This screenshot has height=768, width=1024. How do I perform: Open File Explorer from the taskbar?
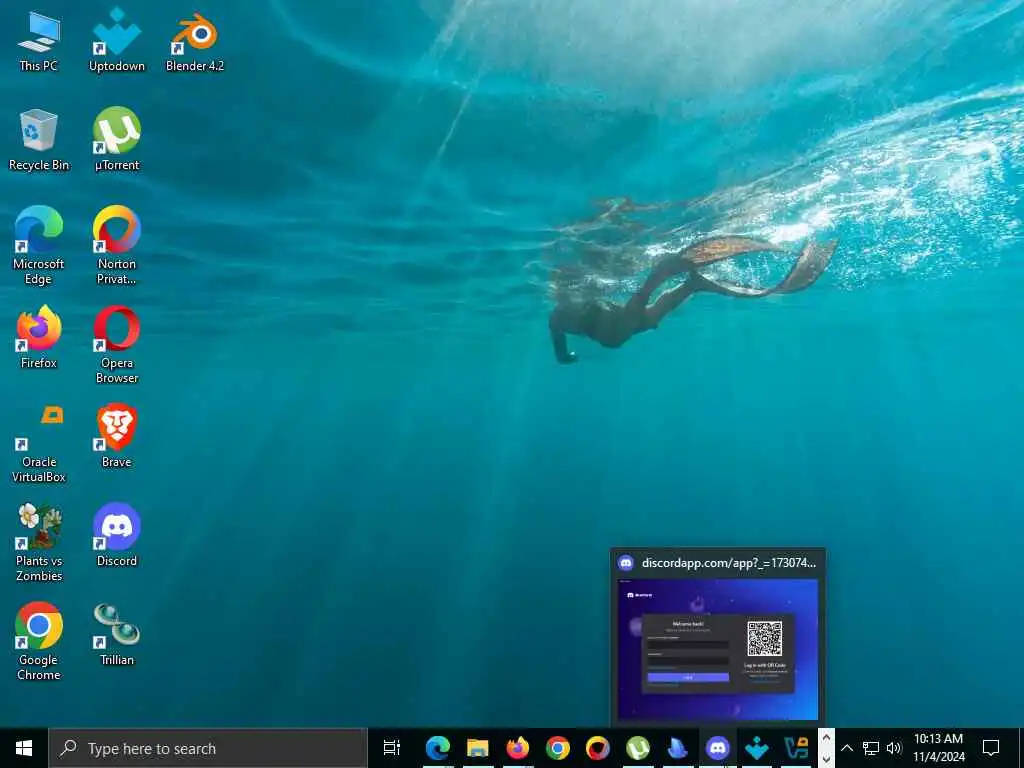(478, 748)
